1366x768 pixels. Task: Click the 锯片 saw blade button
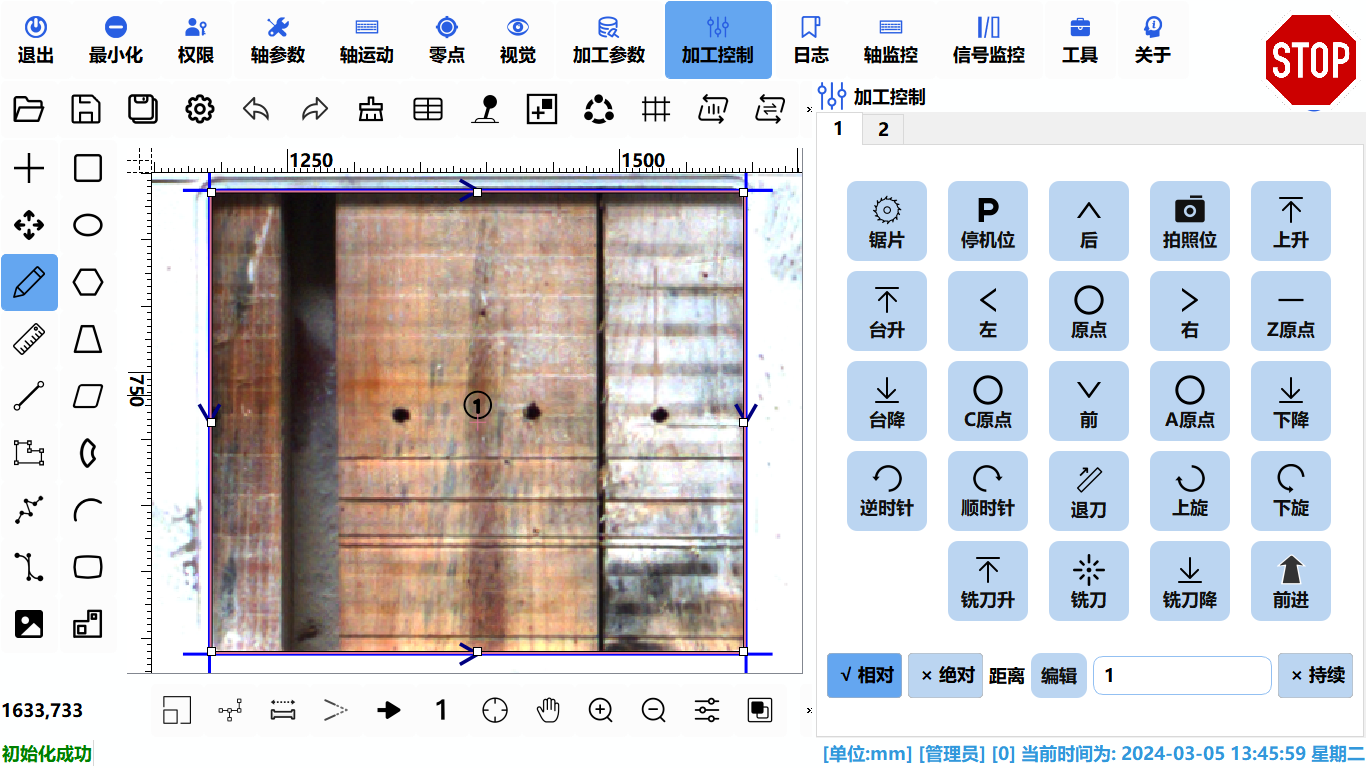[x=887, y=221]
